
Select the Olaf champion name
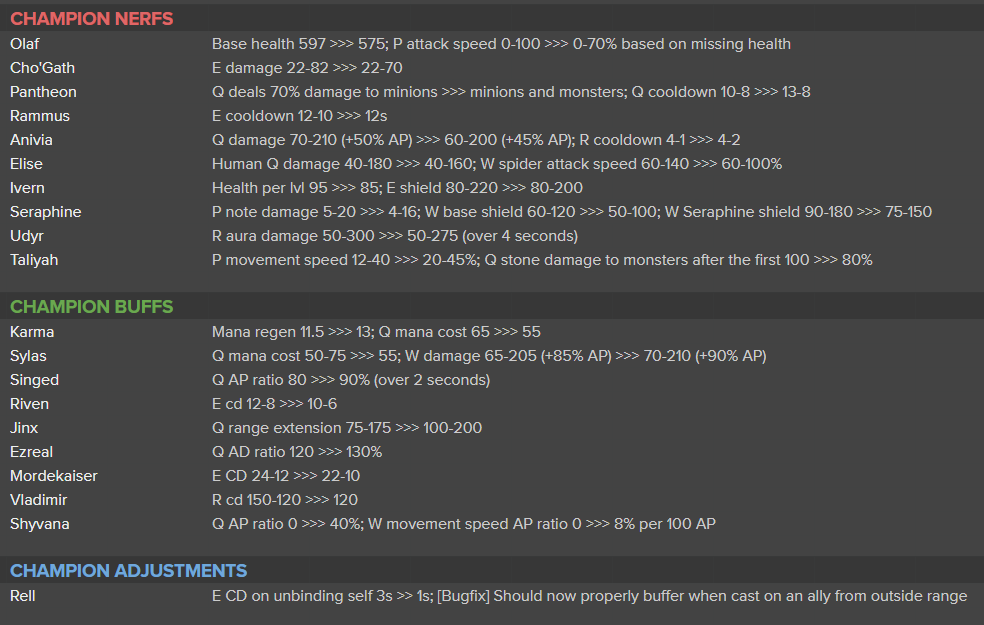24,44
